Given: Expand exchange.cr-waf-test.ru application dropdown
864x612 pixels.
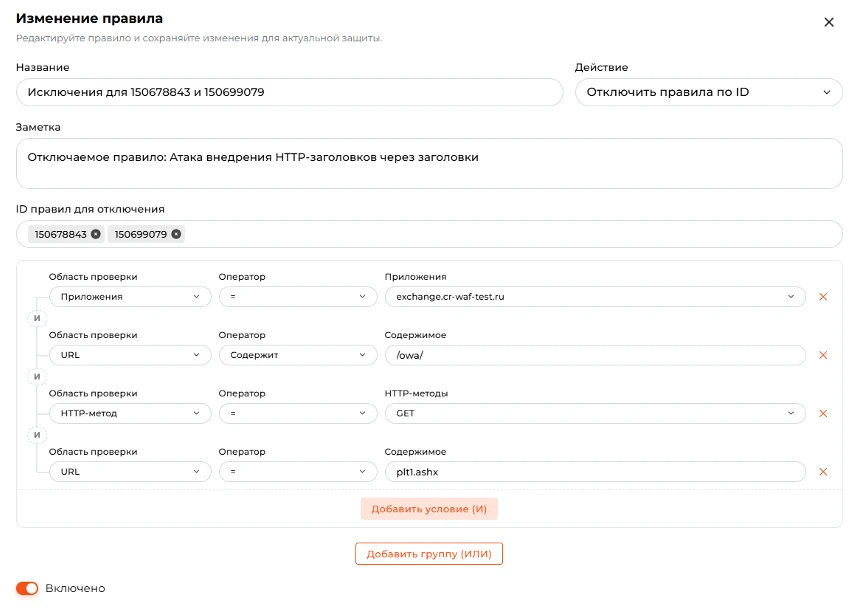Looking at the screenshot, I should [595, 297].
